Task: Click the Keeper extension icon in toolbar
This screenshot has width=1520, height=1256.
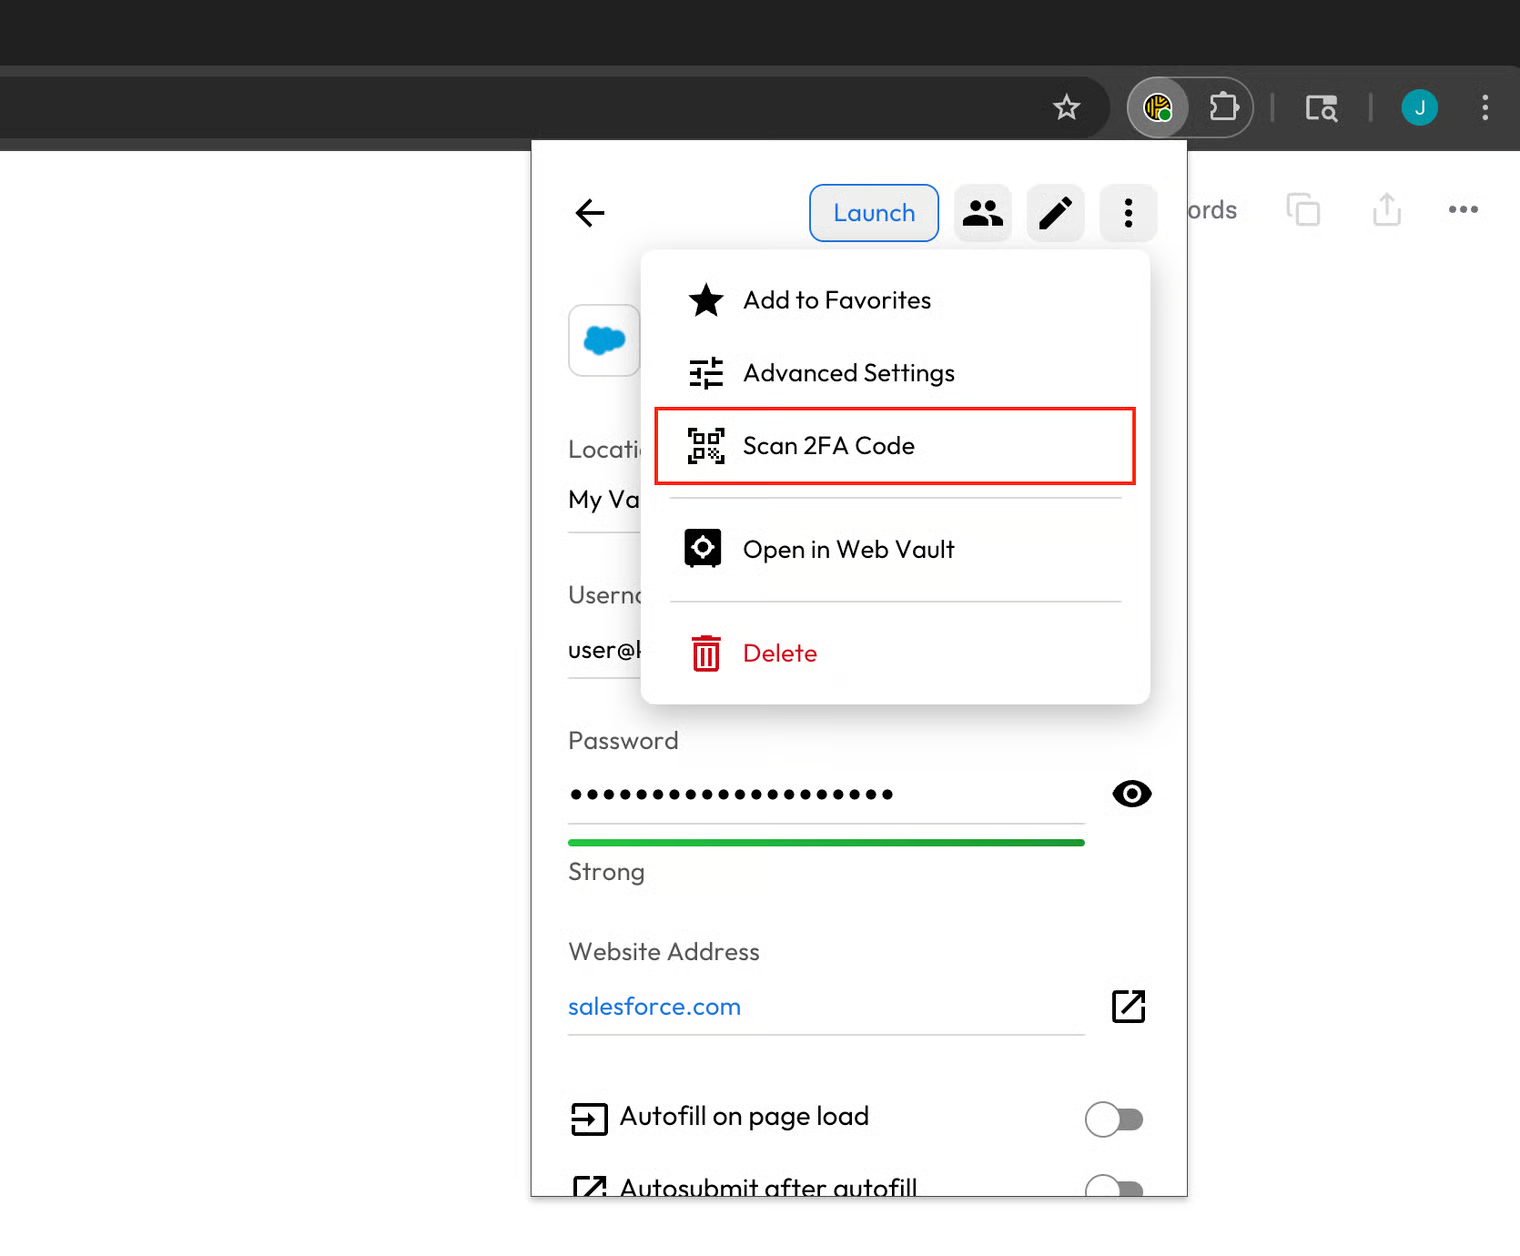Action: (x=1158, y=107)
